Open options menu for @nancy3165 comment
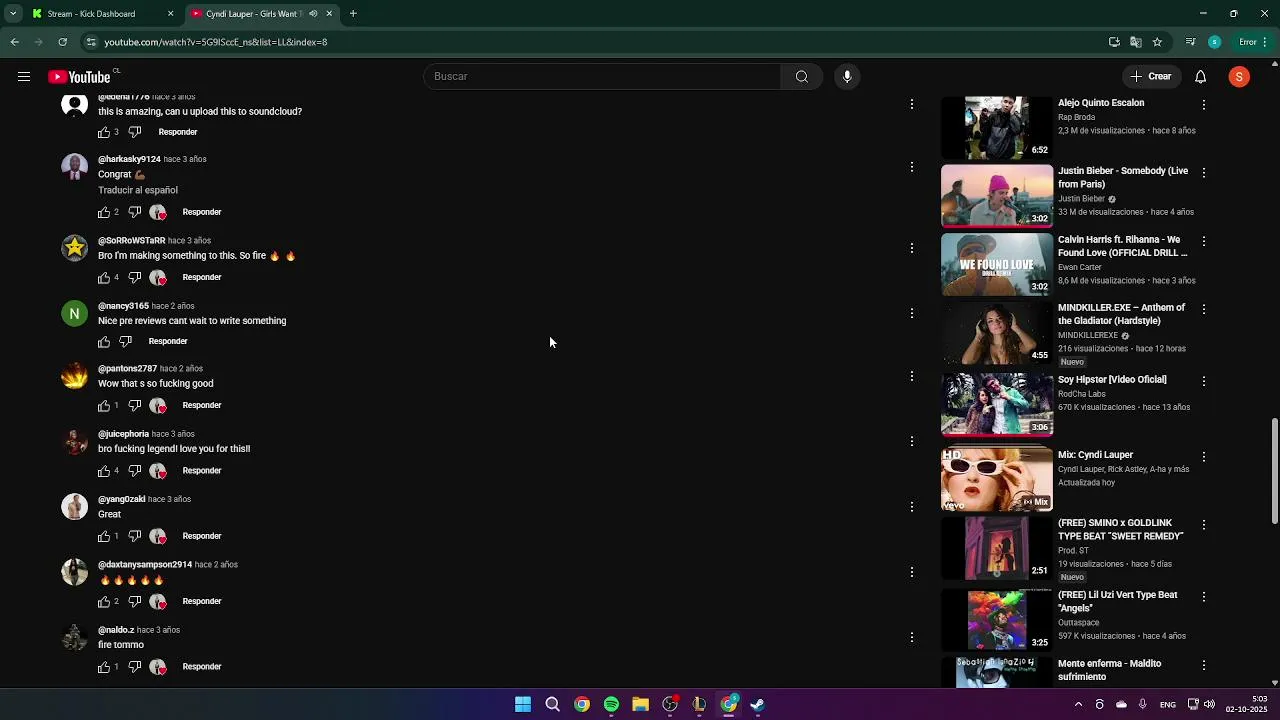The height and width of the screenshot is (720, 1280). 911,313
